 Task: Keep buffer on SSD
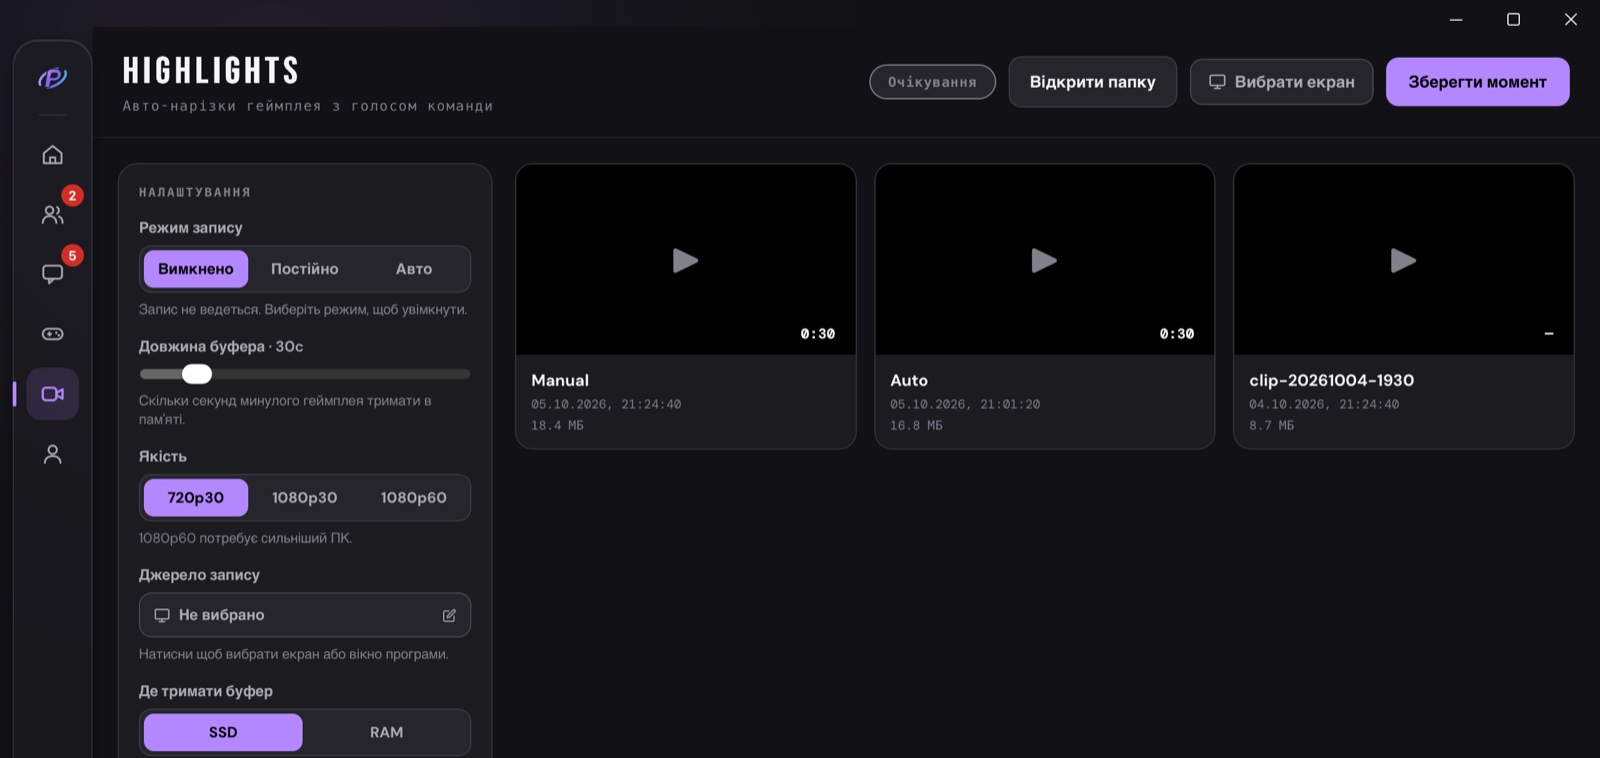223,733
